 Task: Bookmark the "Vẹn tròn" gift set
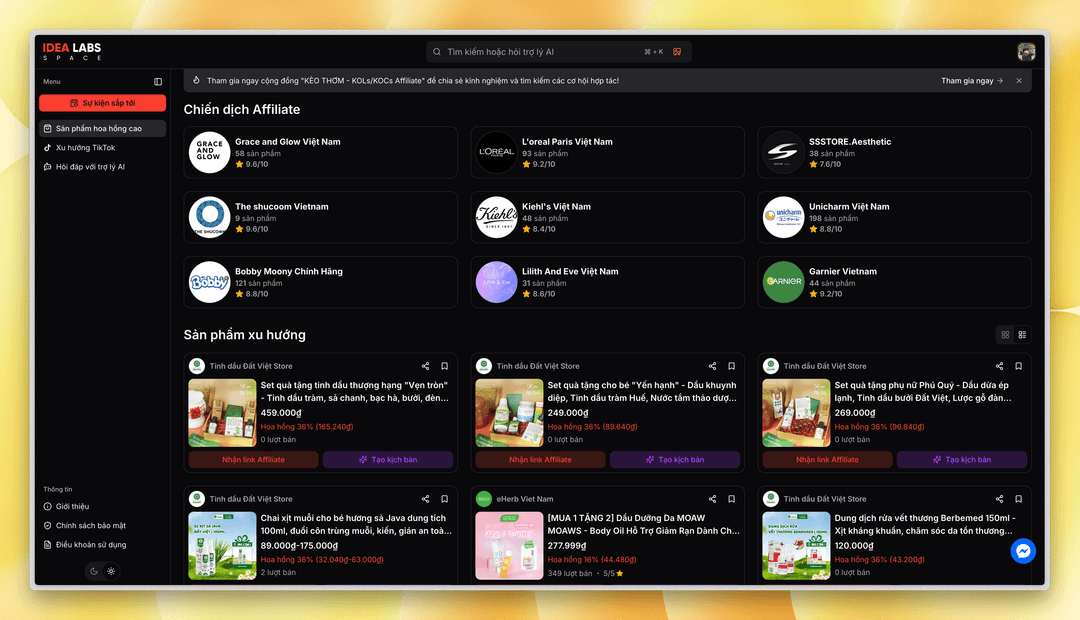(x=444, y=366)
